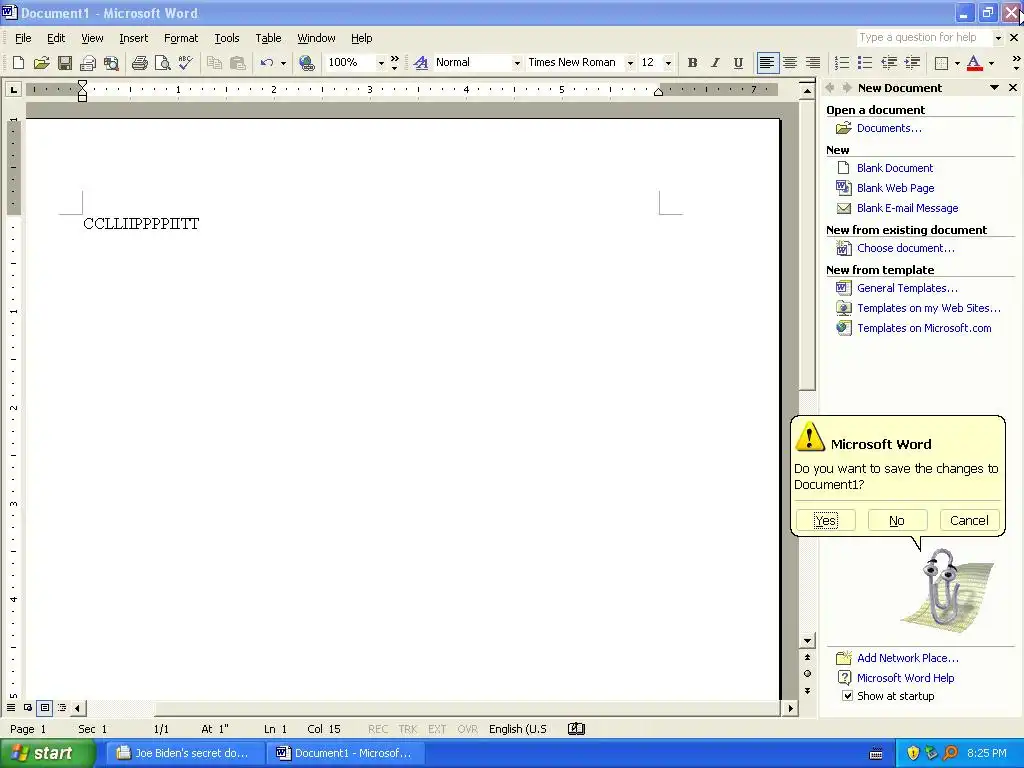The image size is (1024, 768).
Task: Click the Copy toolbar icon
Action: pos(214,63)
